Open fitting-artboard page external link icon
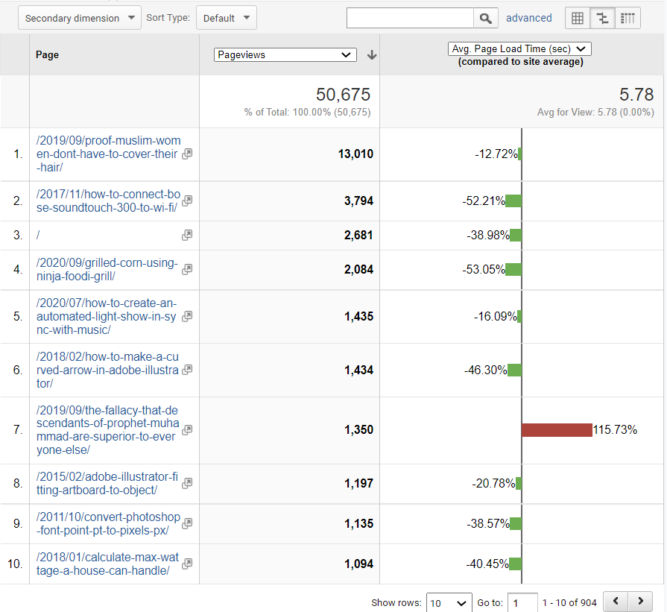Screen dimensions: 667x612 (187, 484)
